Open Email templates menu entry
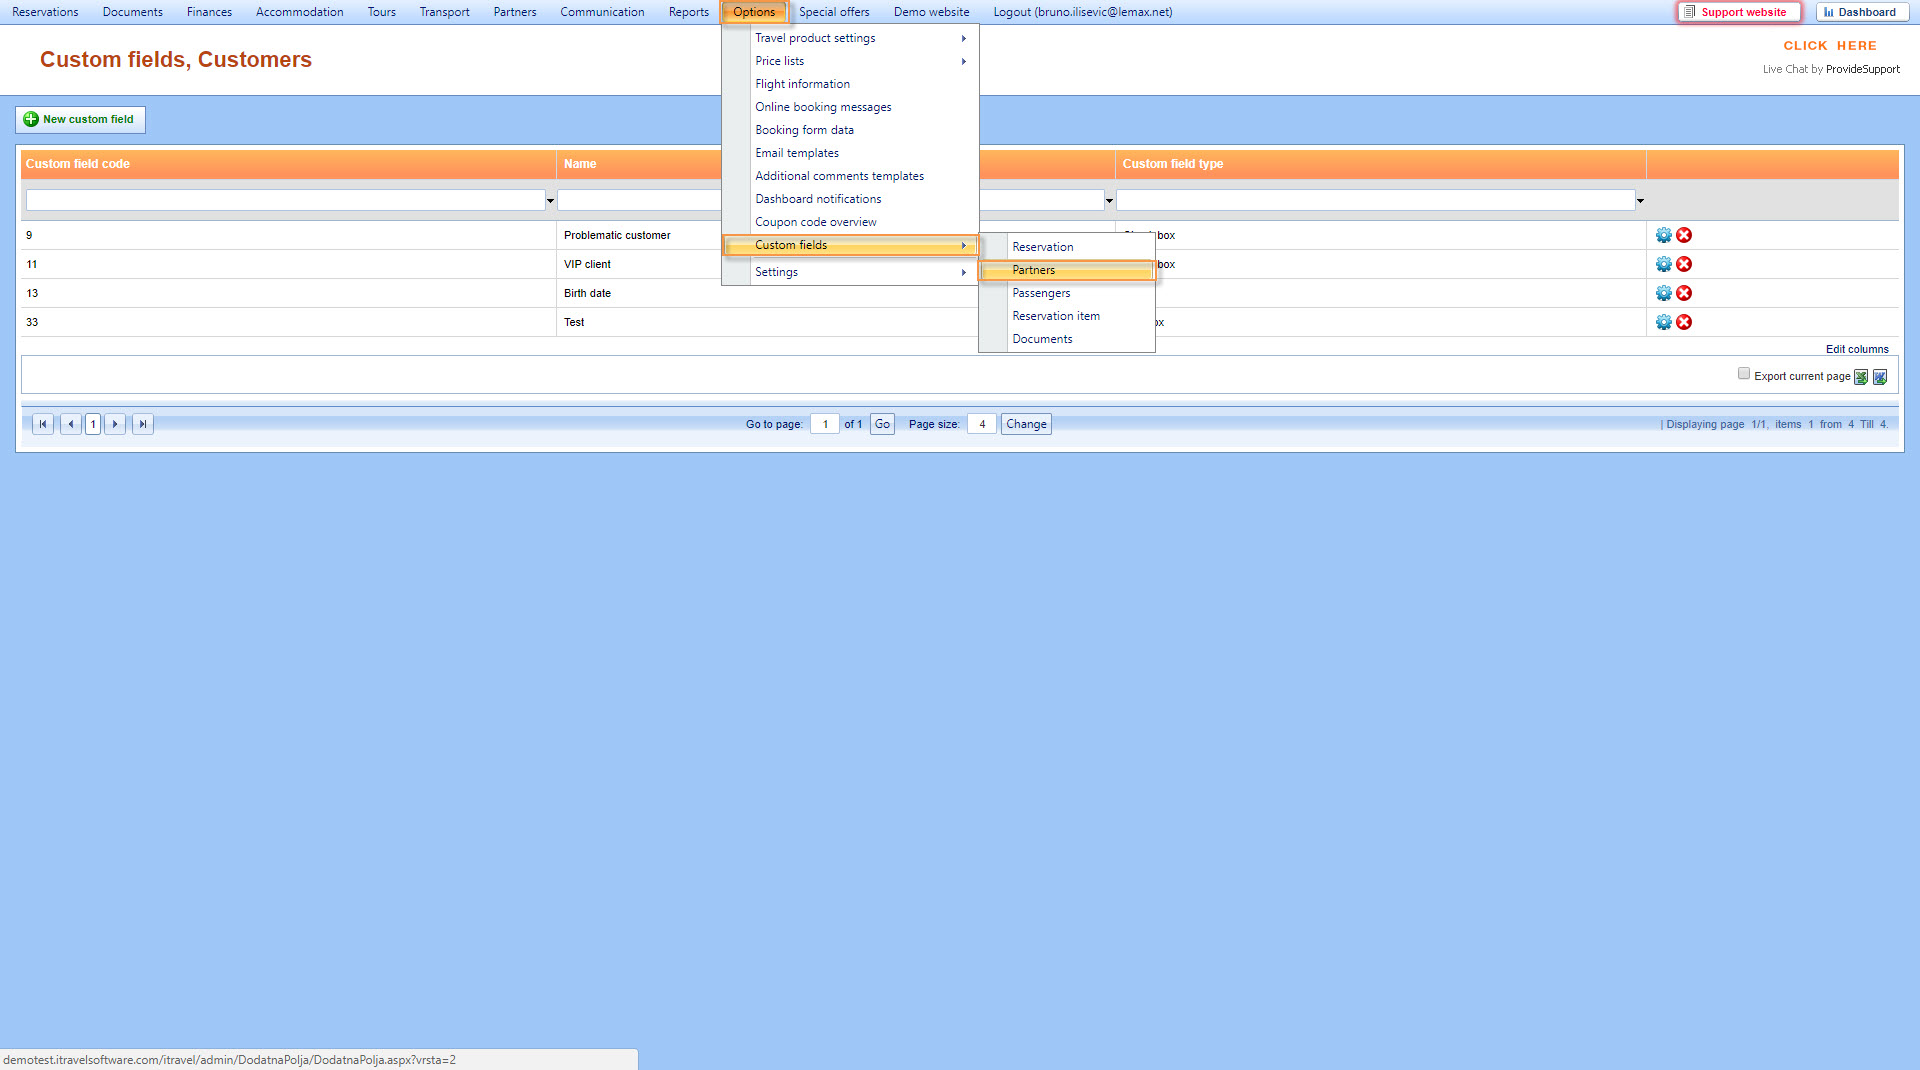 850,153
